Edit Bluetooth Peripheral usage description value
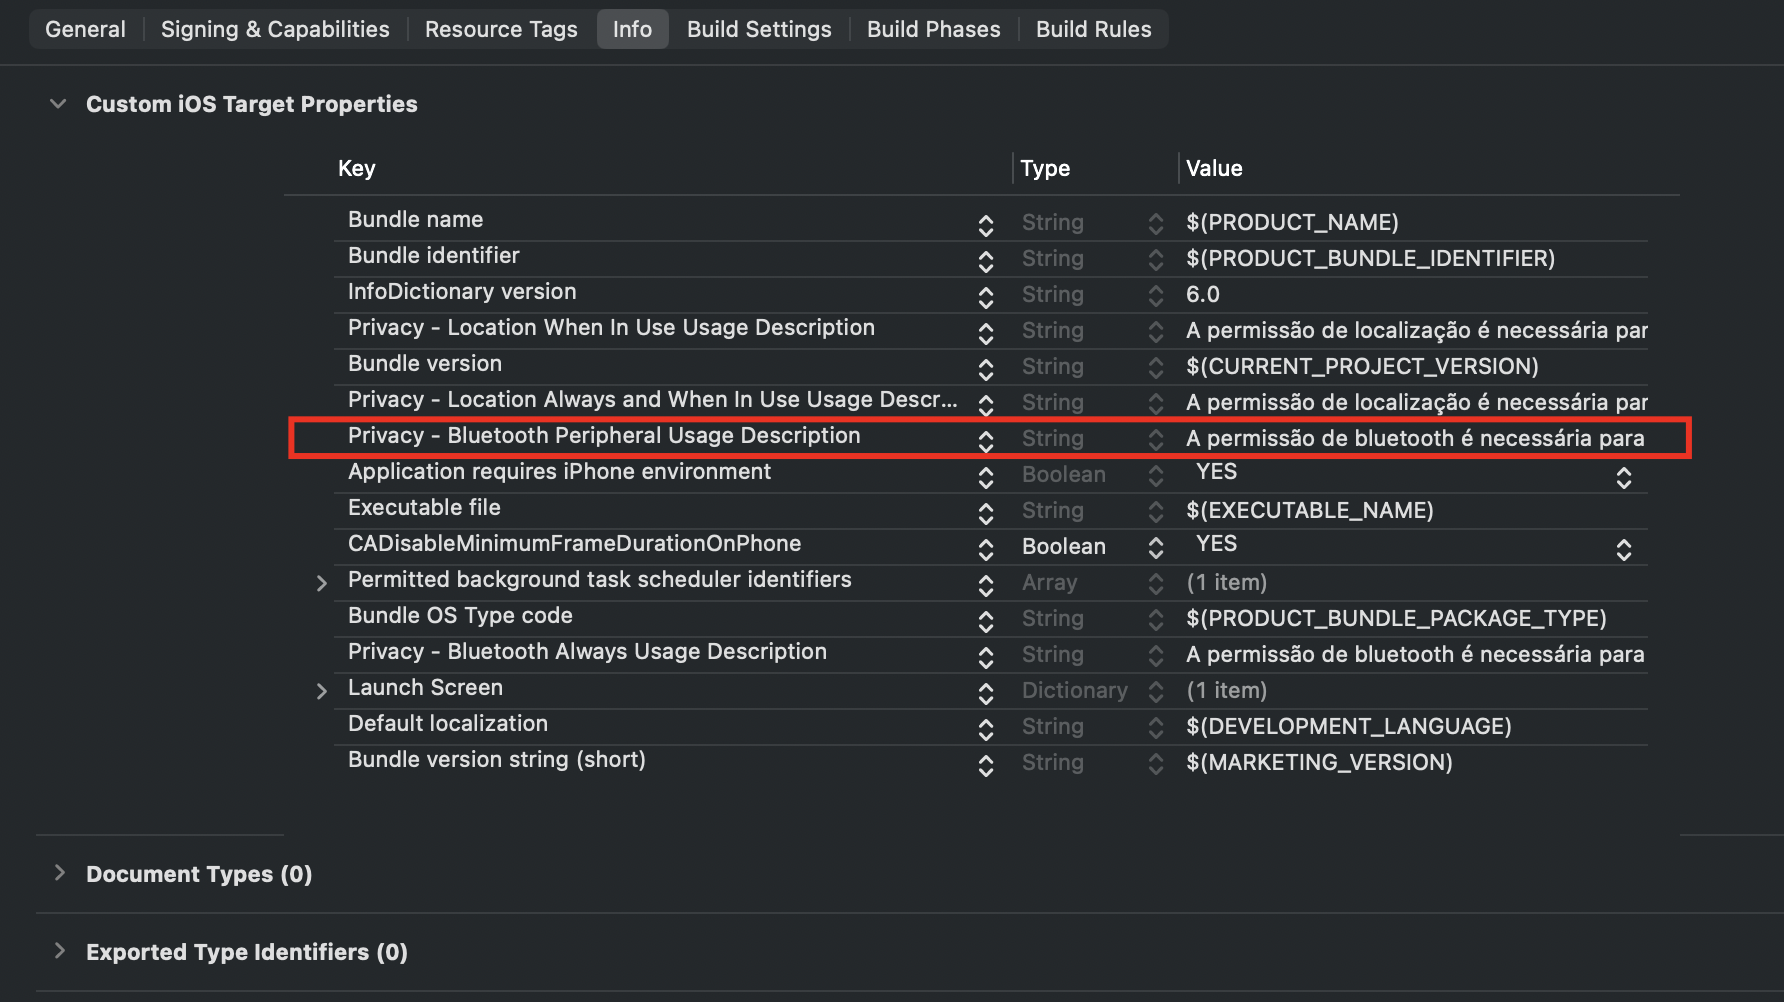Screen dimensions: 1784x1002 pos(1415,439)
